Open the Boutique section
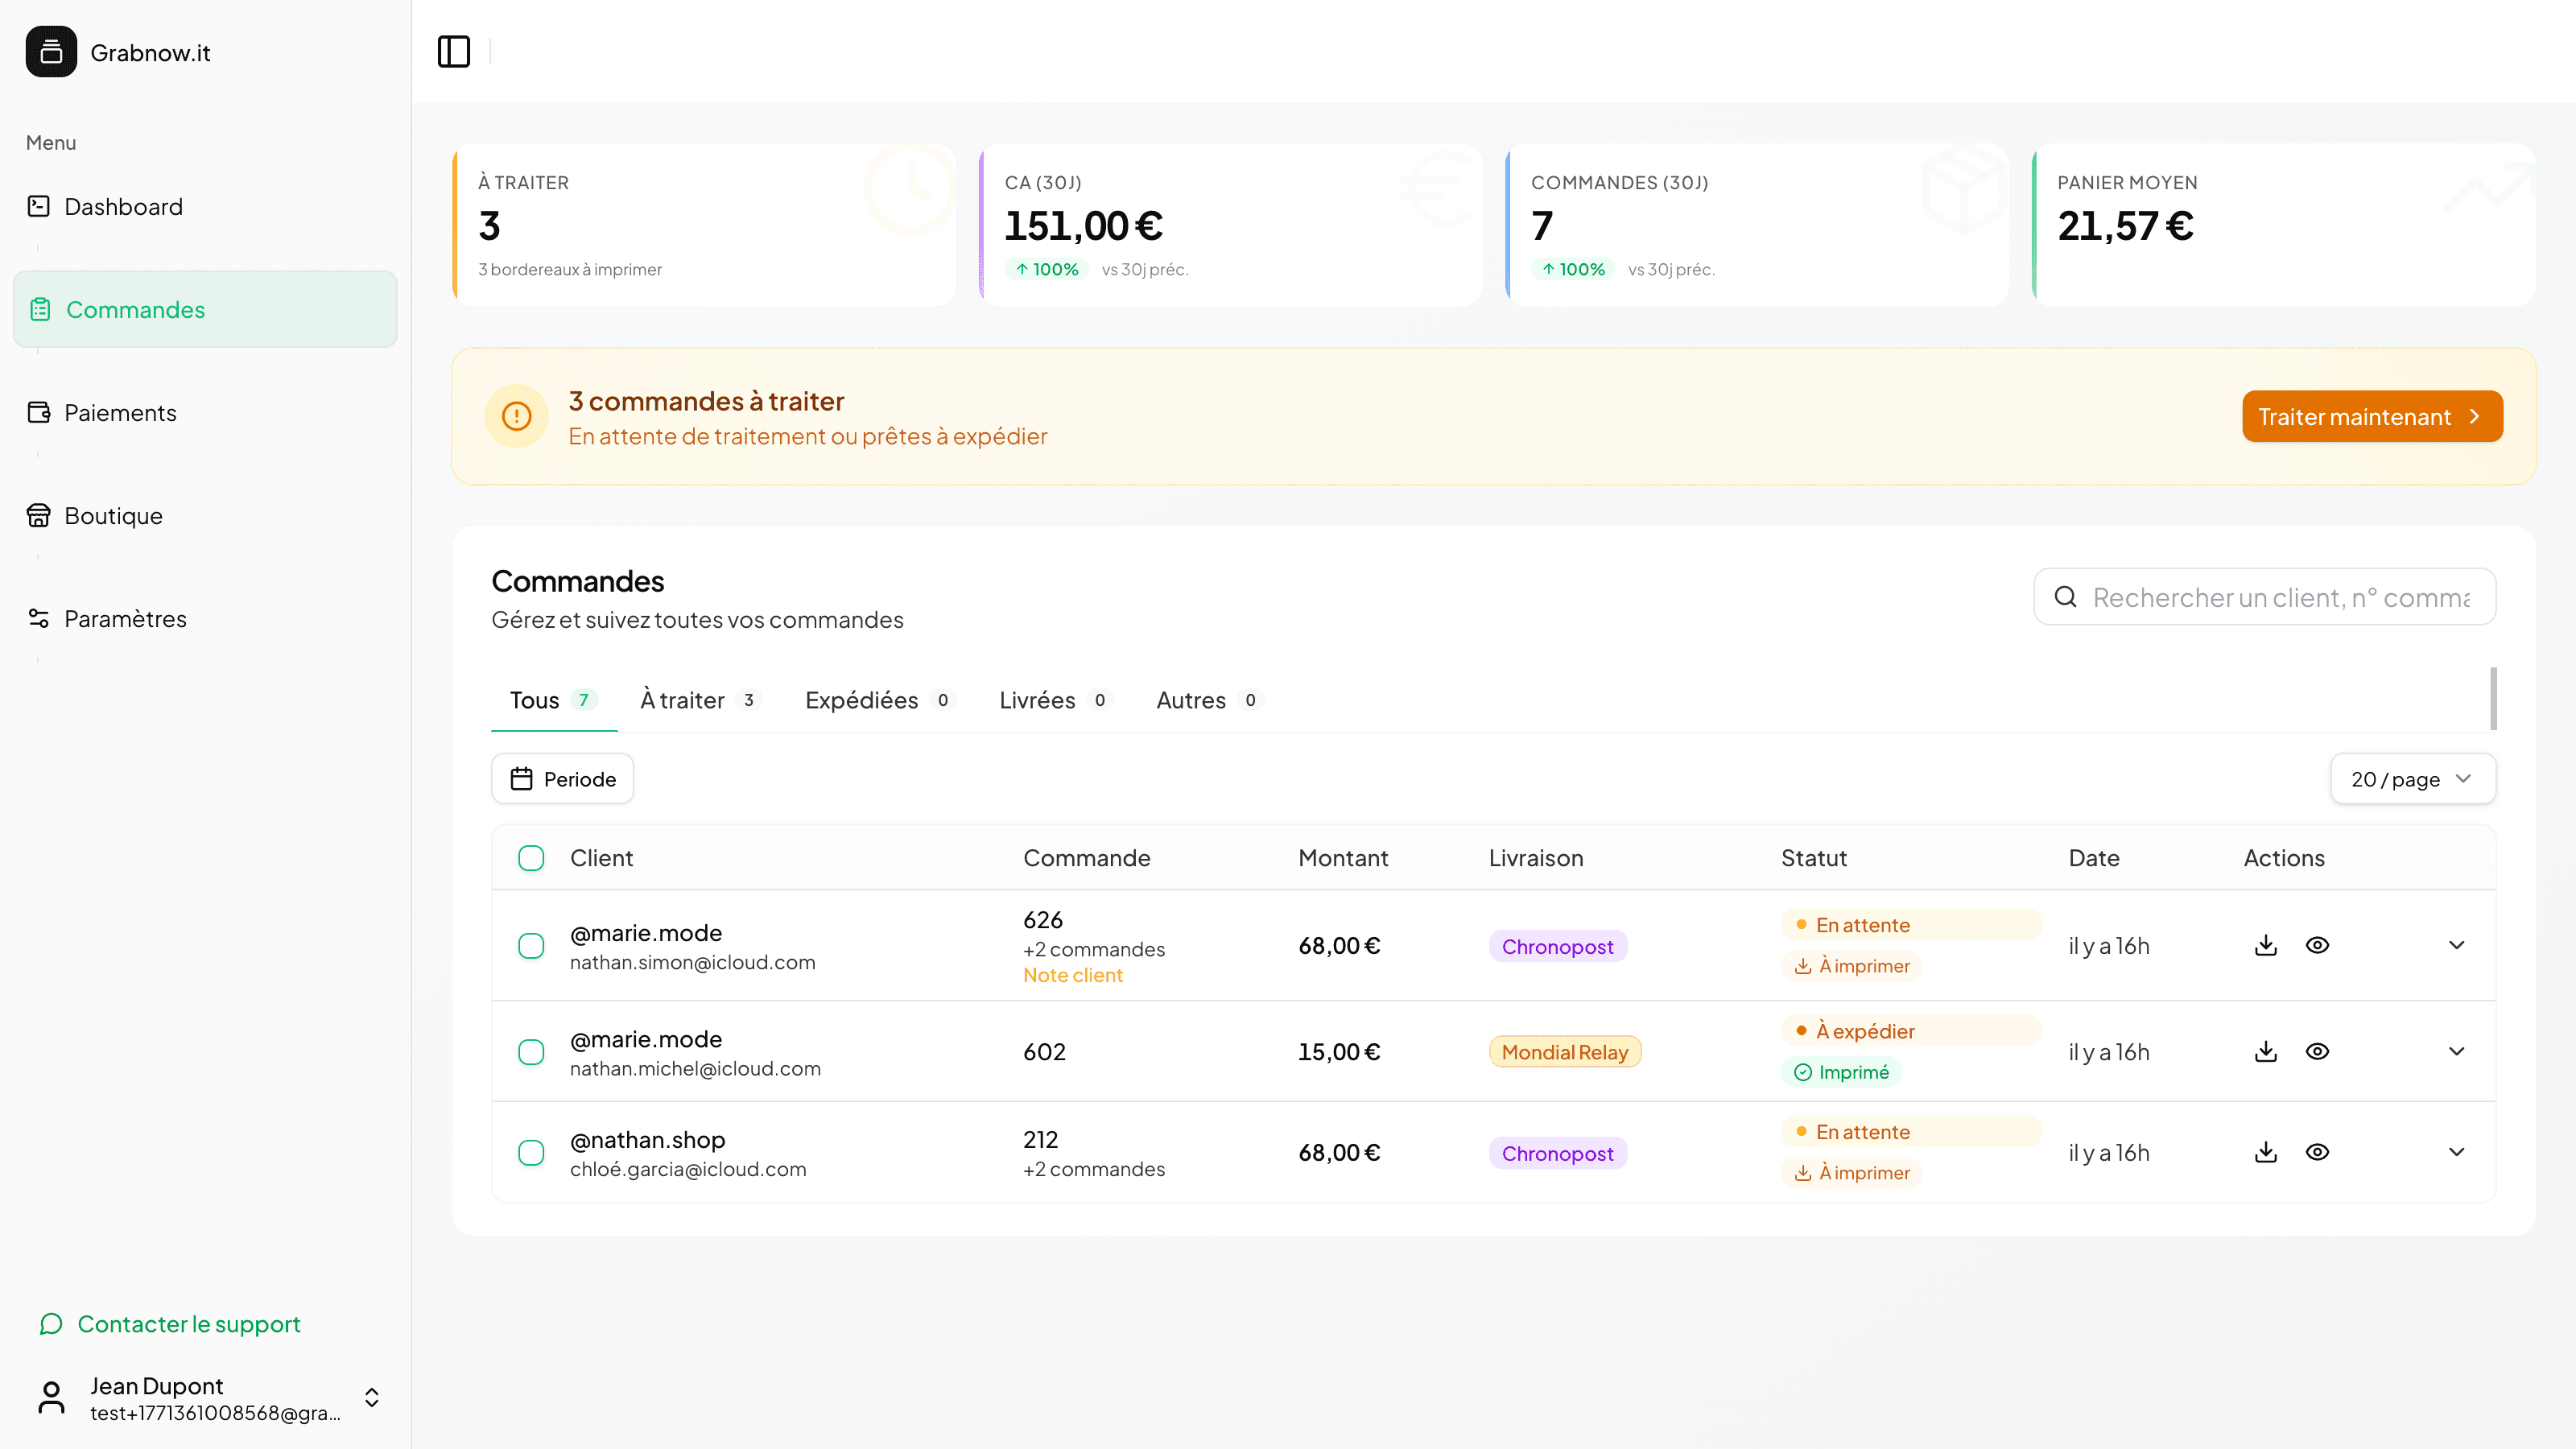Screen dimensions: 2576x1449 [x=113, y=516]
